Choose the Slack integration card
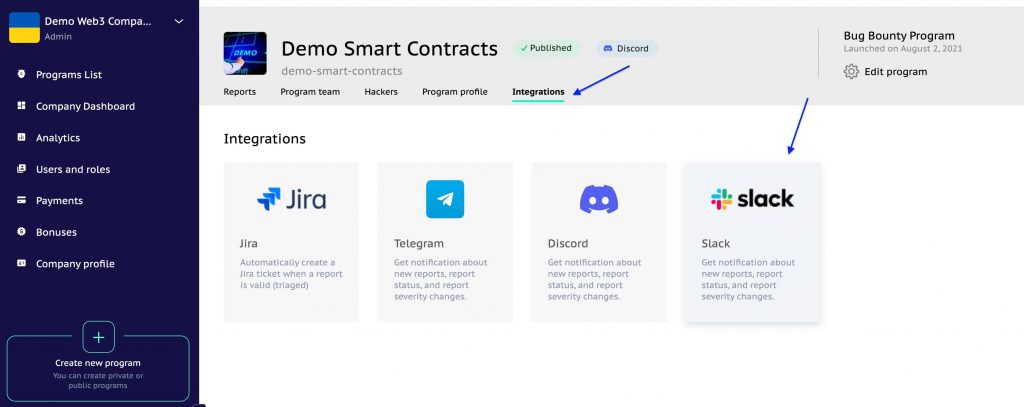The height and width of the screenshot is (407, 1024). click(x=752, y=242)
